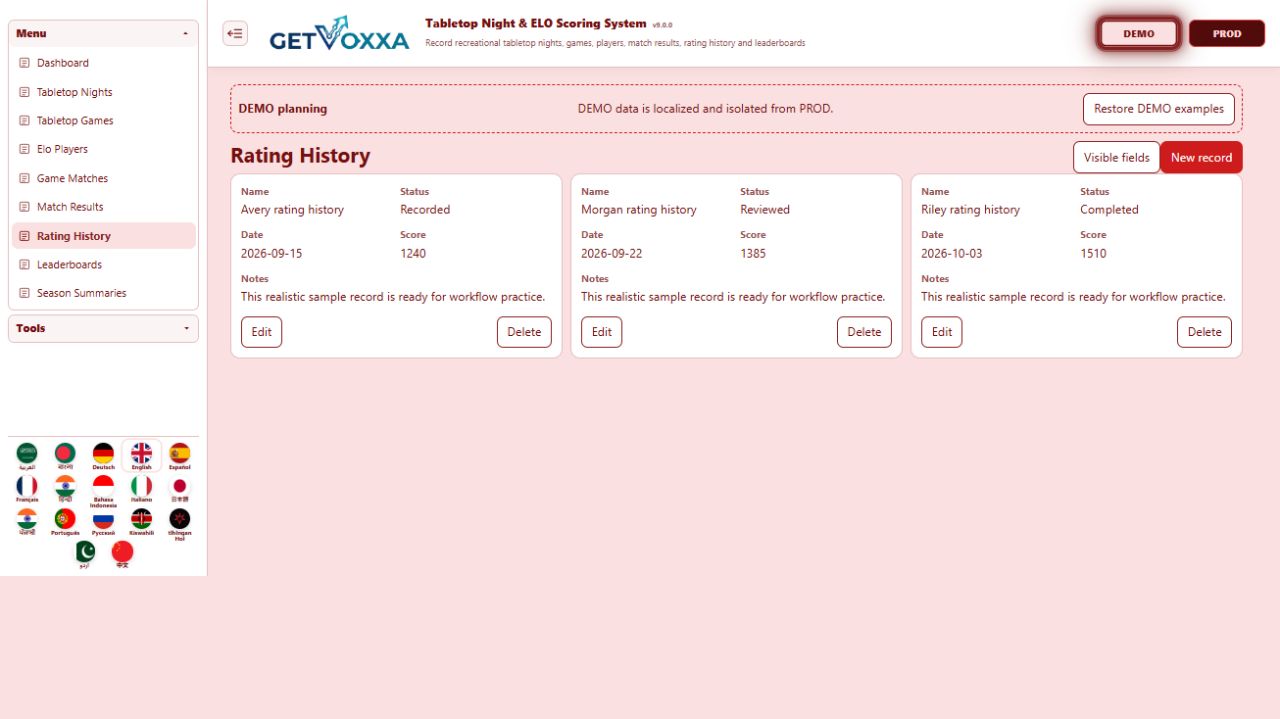Collapse the Menu section
The width and height of the screenshot is (1280, 719).
coord(103,33)
